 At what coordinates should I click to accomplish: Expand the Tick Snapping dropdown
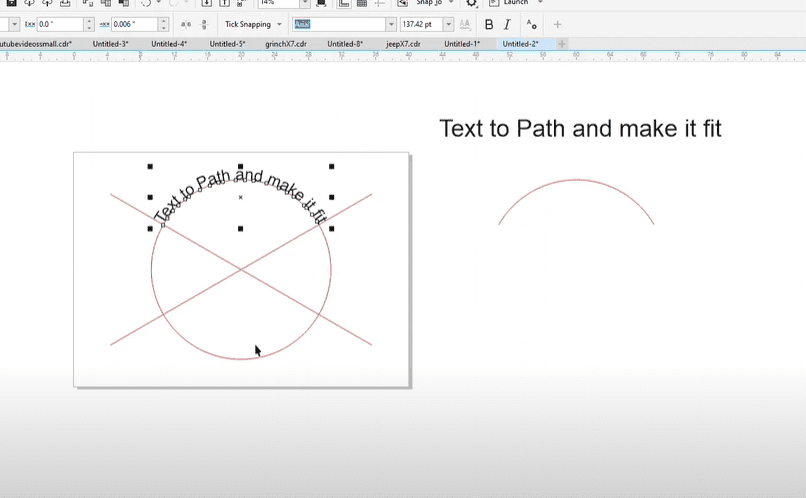coord(279,24)
